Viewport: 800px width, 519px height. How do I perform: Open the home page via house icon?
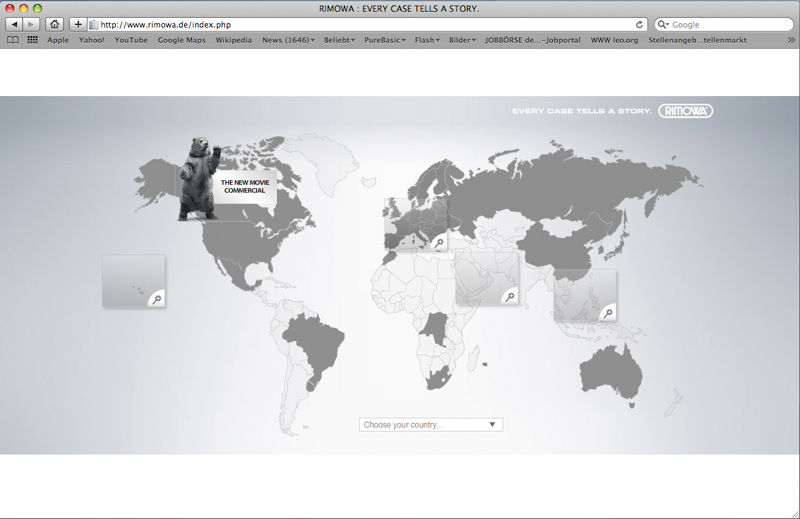(x=55, y=24)
